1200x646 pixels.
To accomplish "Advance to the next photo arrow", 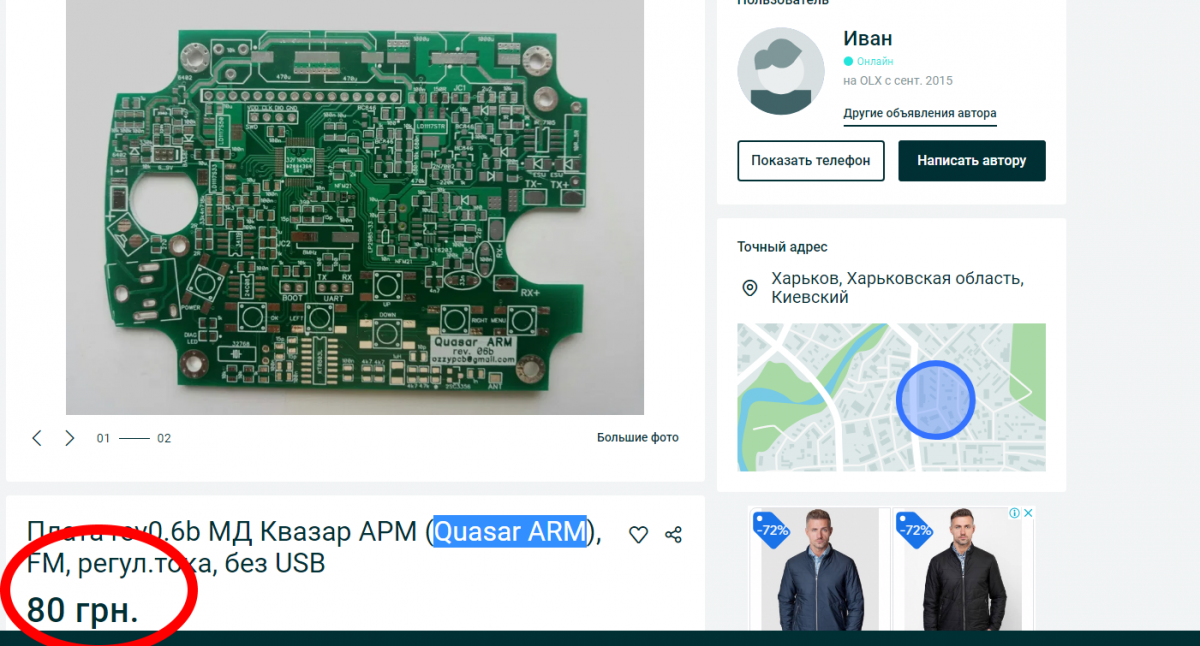I will pyautogui.click(x=70, y=438).
